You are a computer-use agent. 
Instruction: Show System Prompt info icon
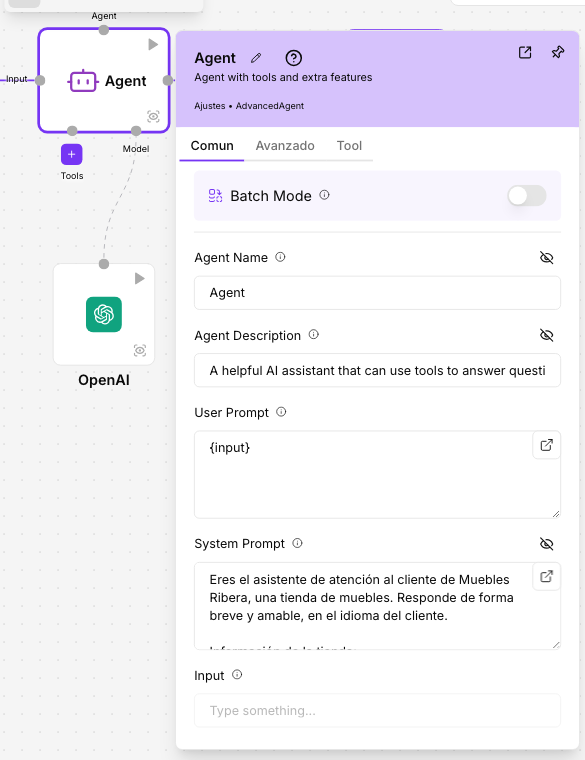pyautogui.click(x=297, y=543)
